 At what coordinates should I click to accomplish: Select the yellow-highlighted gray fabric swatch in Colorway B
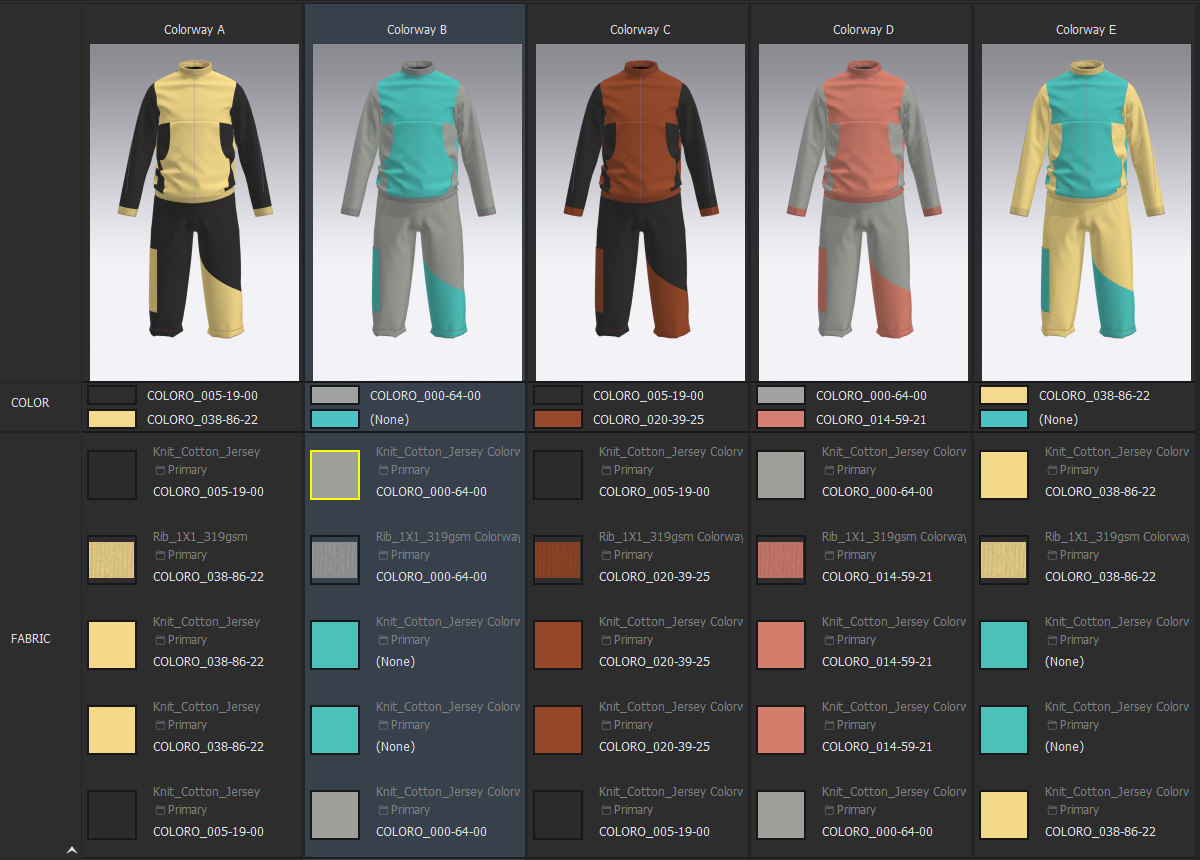[335, 475]
